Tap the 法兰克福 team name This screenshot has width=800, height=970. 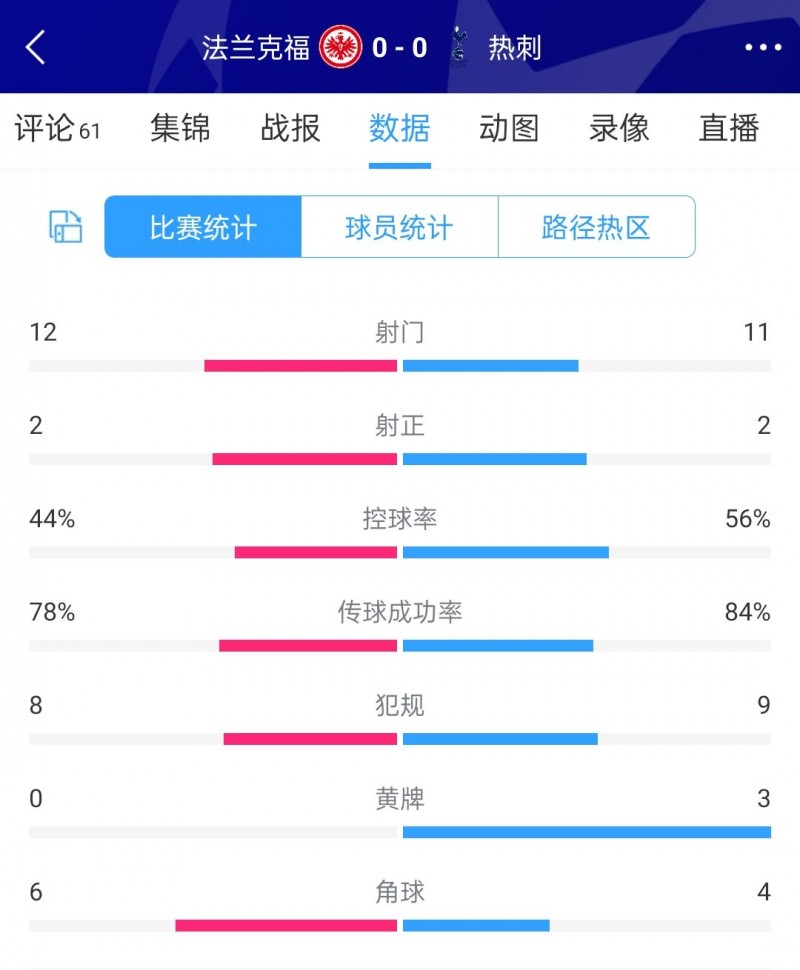pos(256,47)
